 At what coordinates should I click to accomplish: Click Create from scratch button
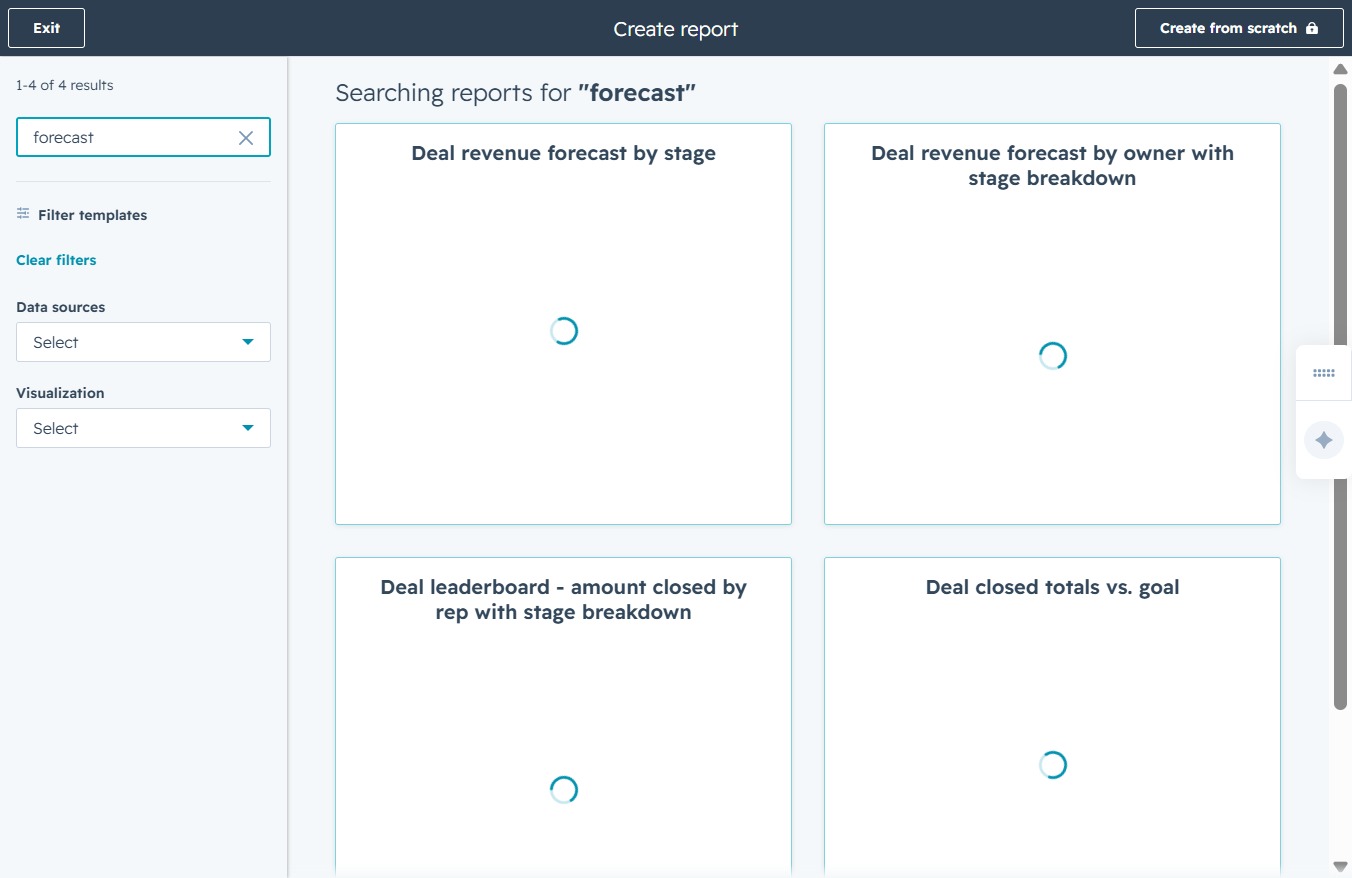coord(1239,28)
